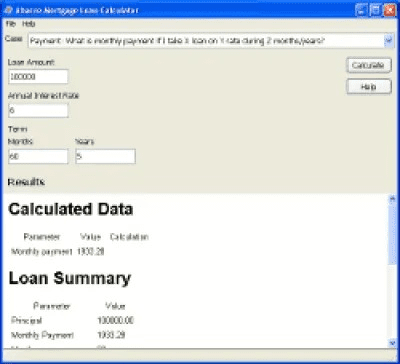Select the 'Calculated Data' heading
The width and height of the screenshot is (400, 364).
pyautogui.click(x=71, y=209)
